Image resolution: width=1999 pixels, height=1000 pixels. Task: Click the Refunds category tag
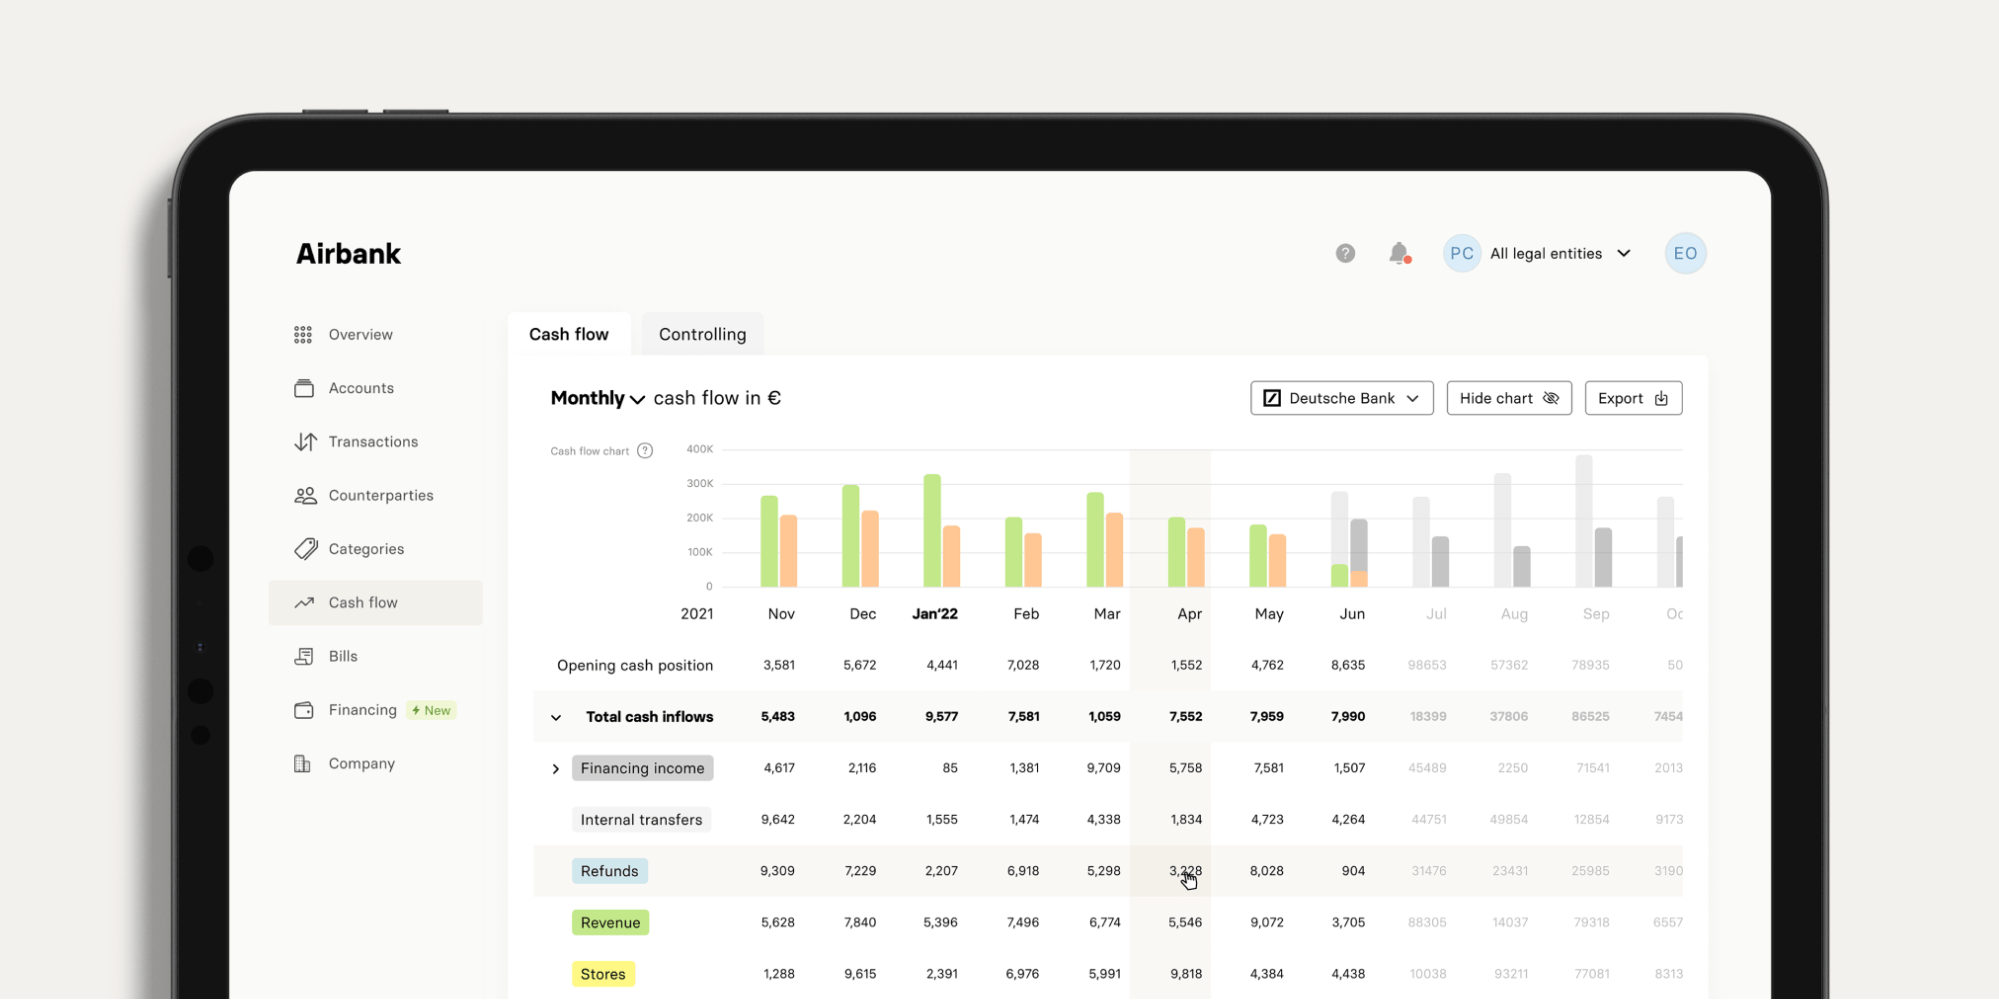click(x=609, y=871)
